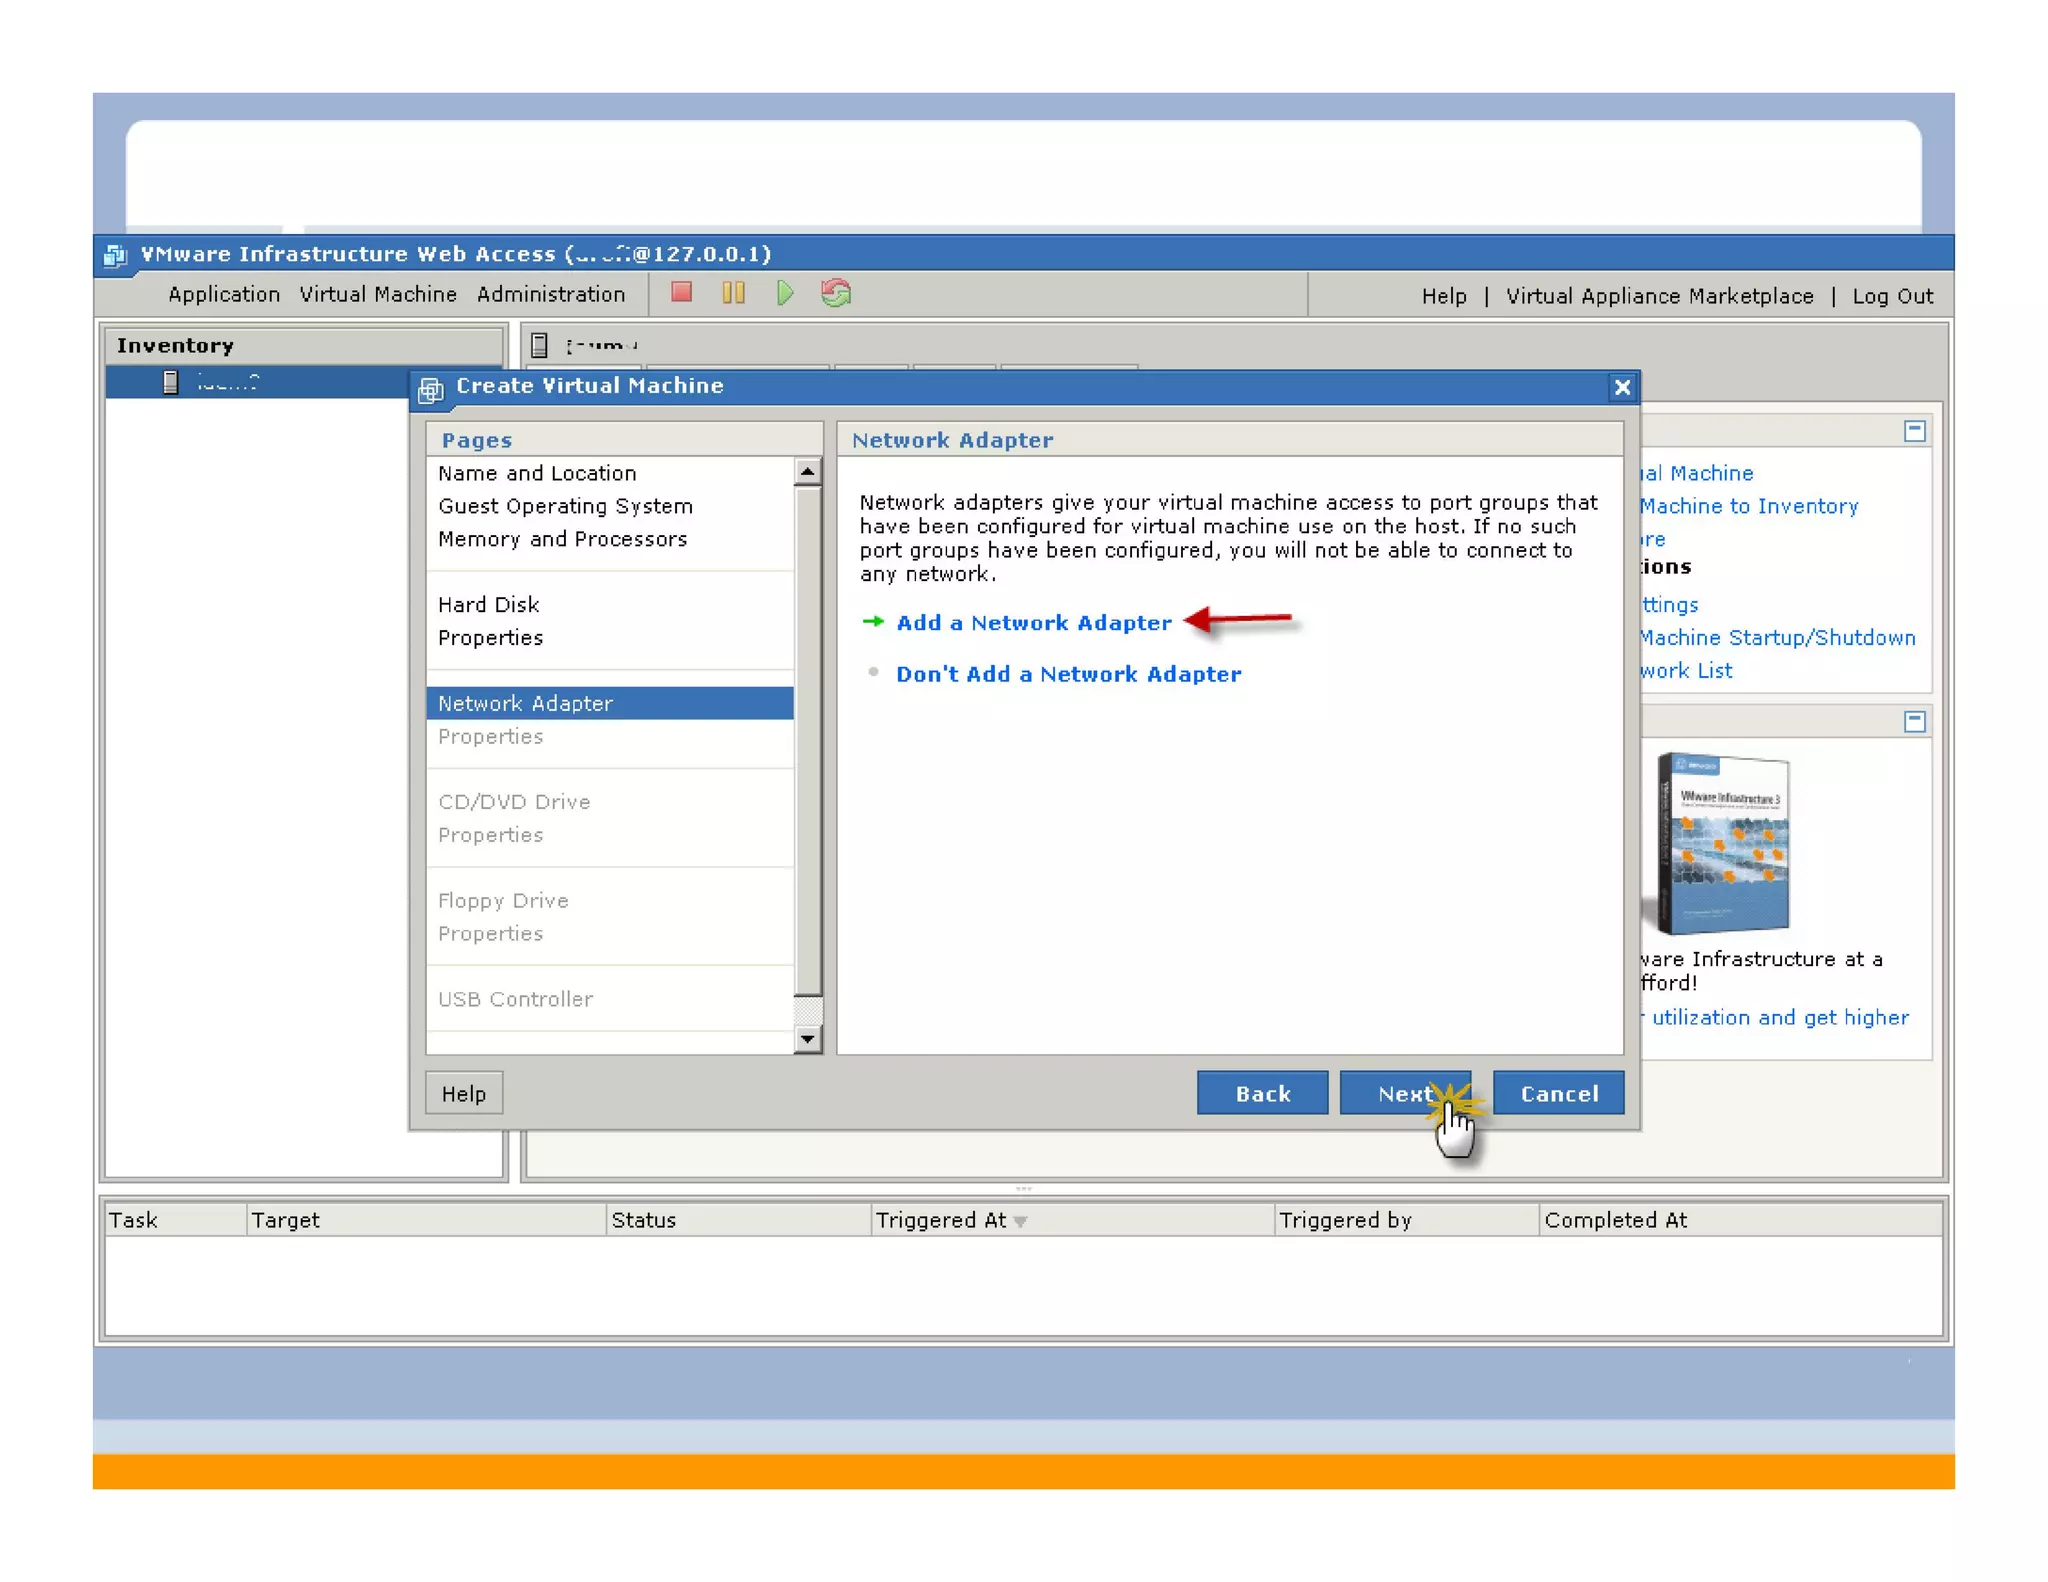The height and width of the screenshot is (1582, 2048).
Task: Click the red Power Off stop icon
Action: (x=681, y=293)
